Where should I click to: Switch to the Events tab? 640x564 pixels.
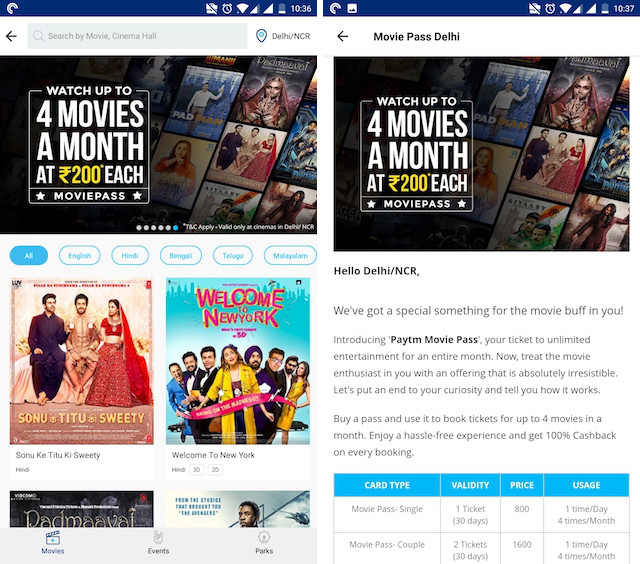coord(158,543)
